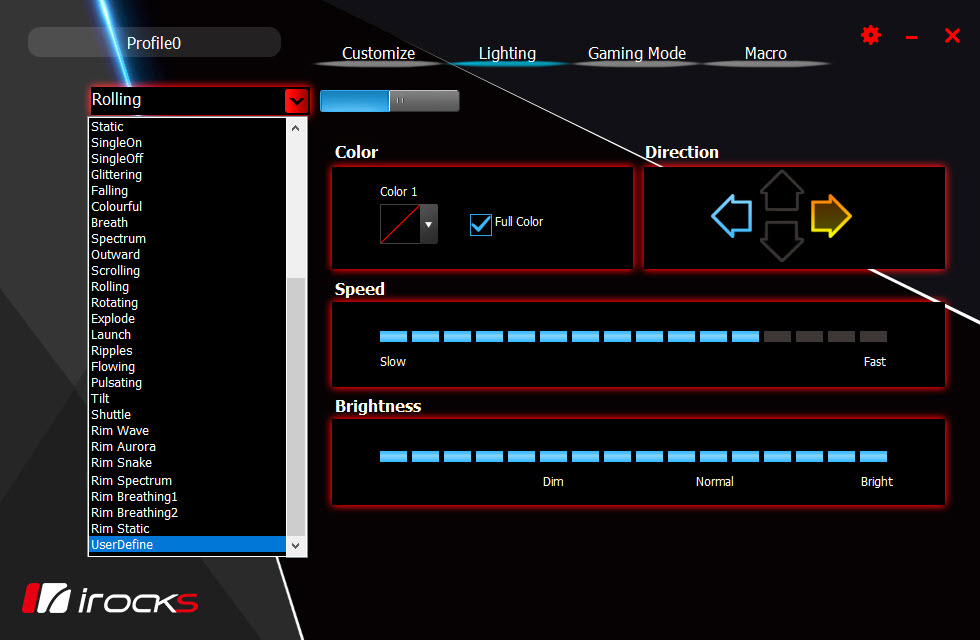The height and width of the screenshot is (640, 980).
Task: Choose Rolling from the effect list
Action: pos(188,287)
